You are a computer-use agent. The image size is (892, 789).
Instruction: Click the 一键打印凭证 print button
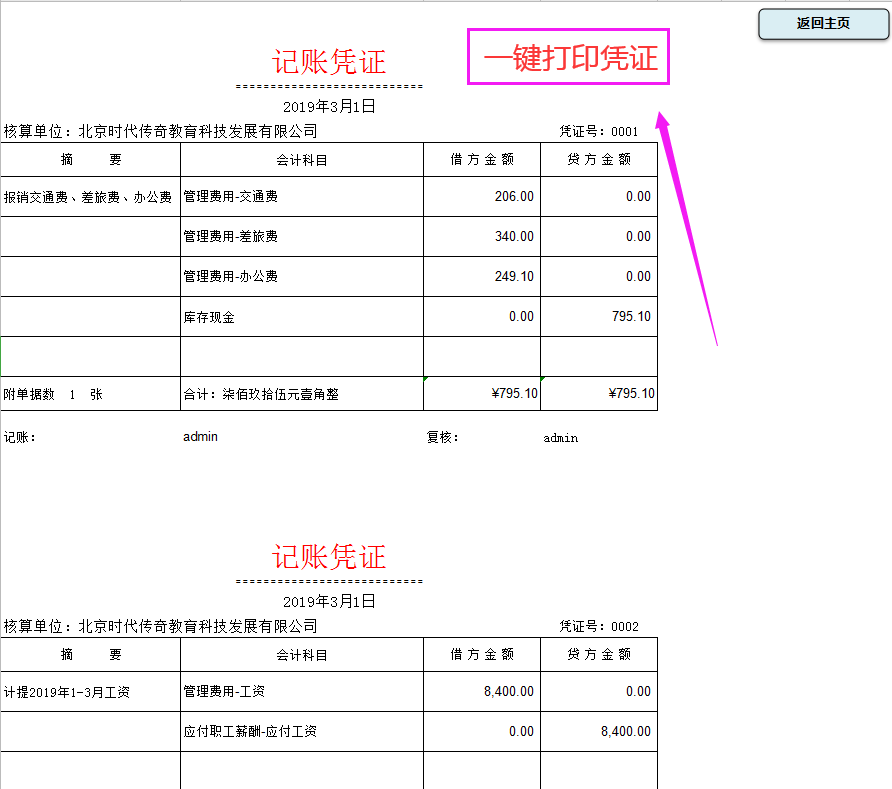pyautogui.click(x=568, y=57)
